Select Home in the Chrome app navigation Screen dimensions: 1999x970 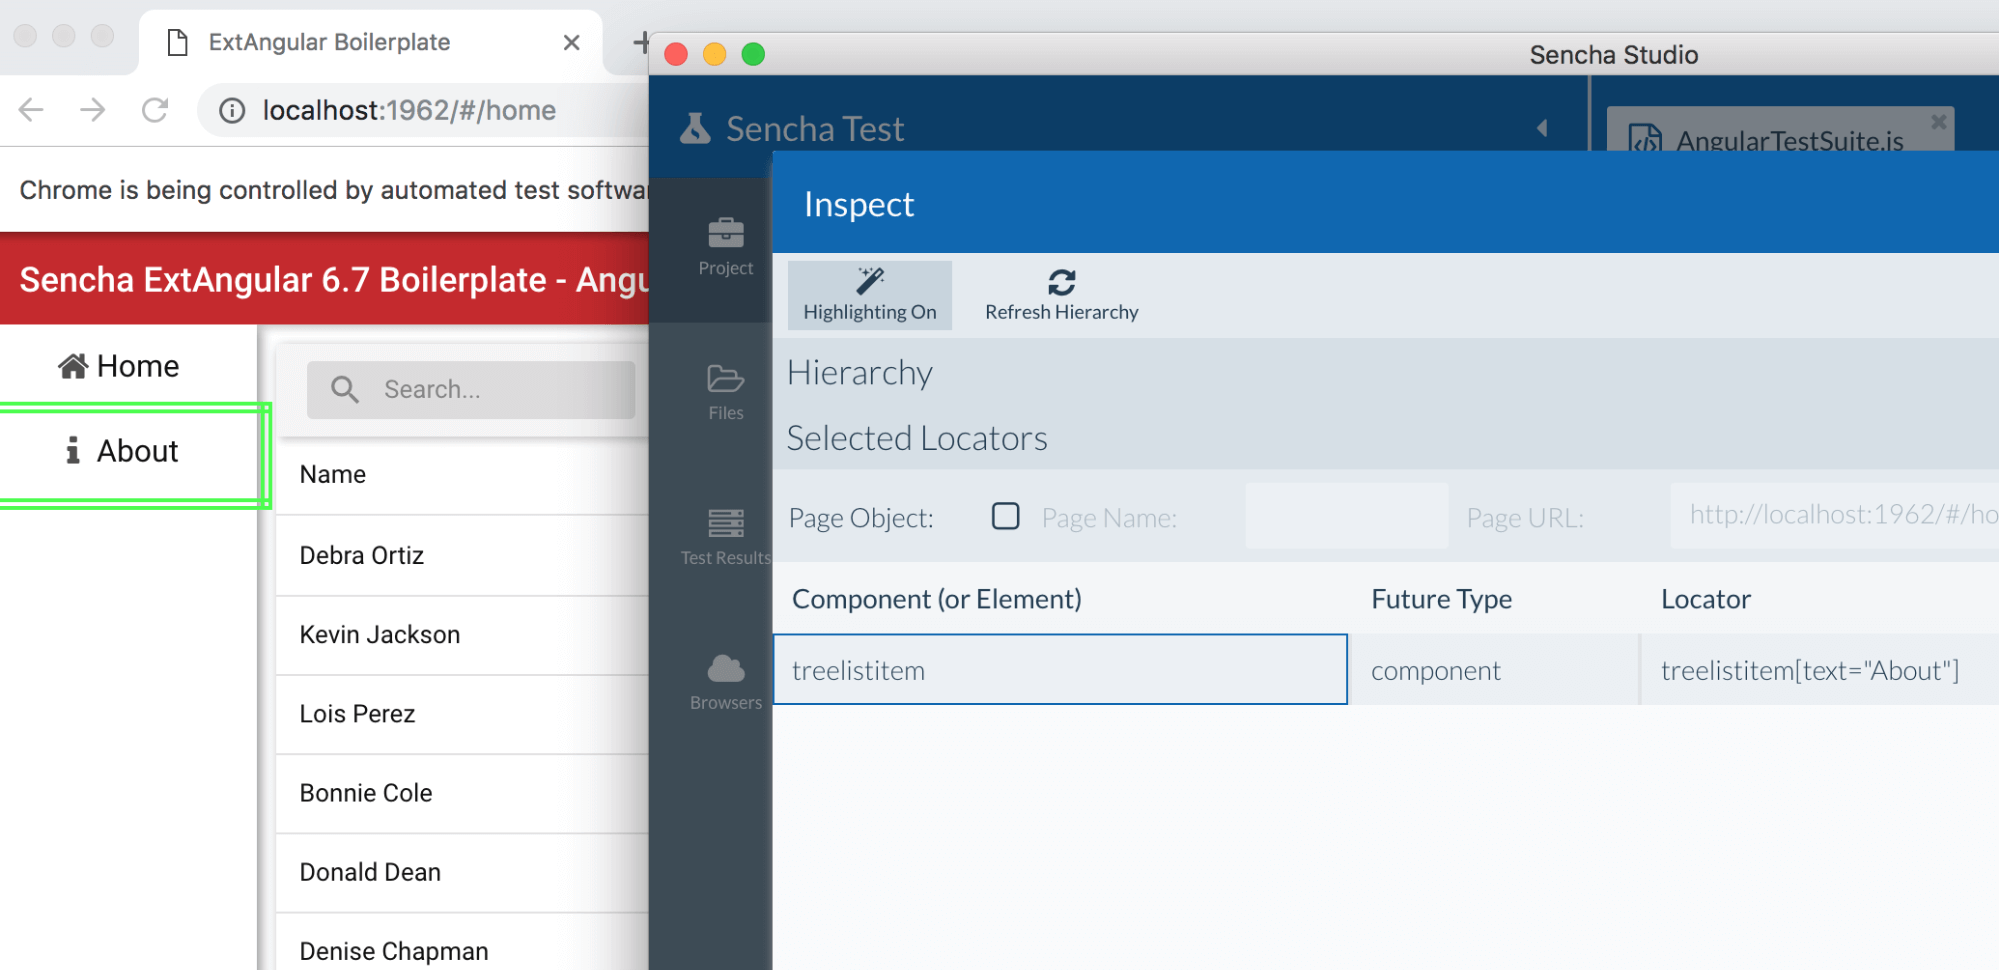pos(128,366)
